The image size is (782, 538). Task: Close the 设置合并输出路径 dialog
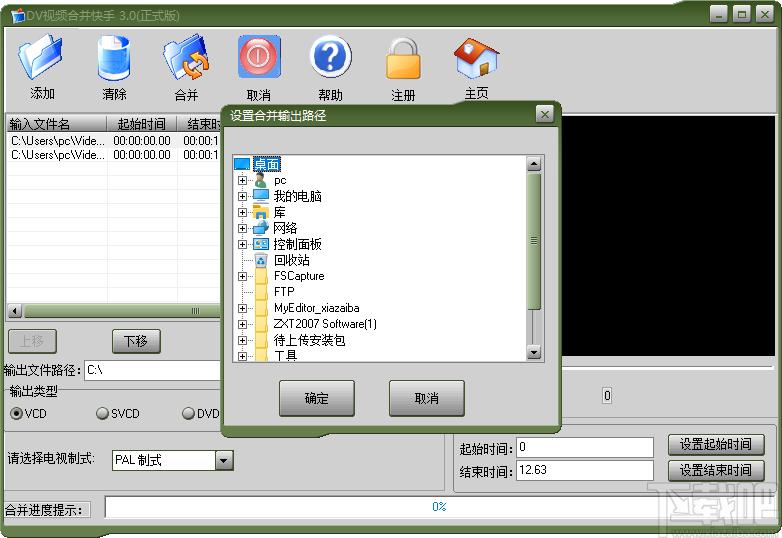(545, 115)
